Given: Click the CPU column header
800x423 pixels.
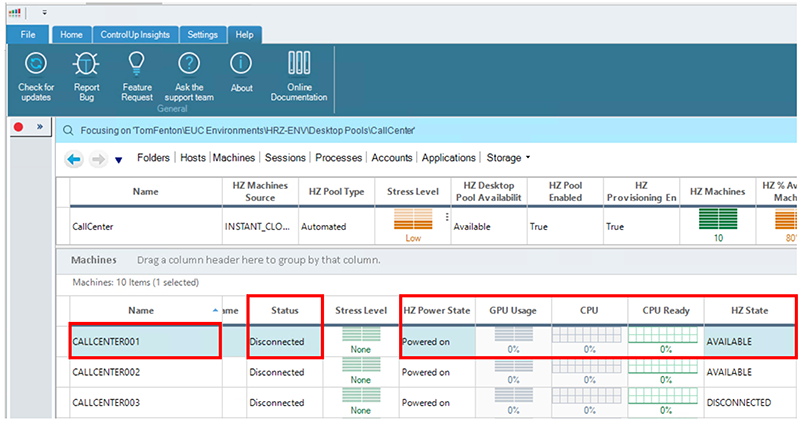Looking at the screenshot, I should point(589,310).
